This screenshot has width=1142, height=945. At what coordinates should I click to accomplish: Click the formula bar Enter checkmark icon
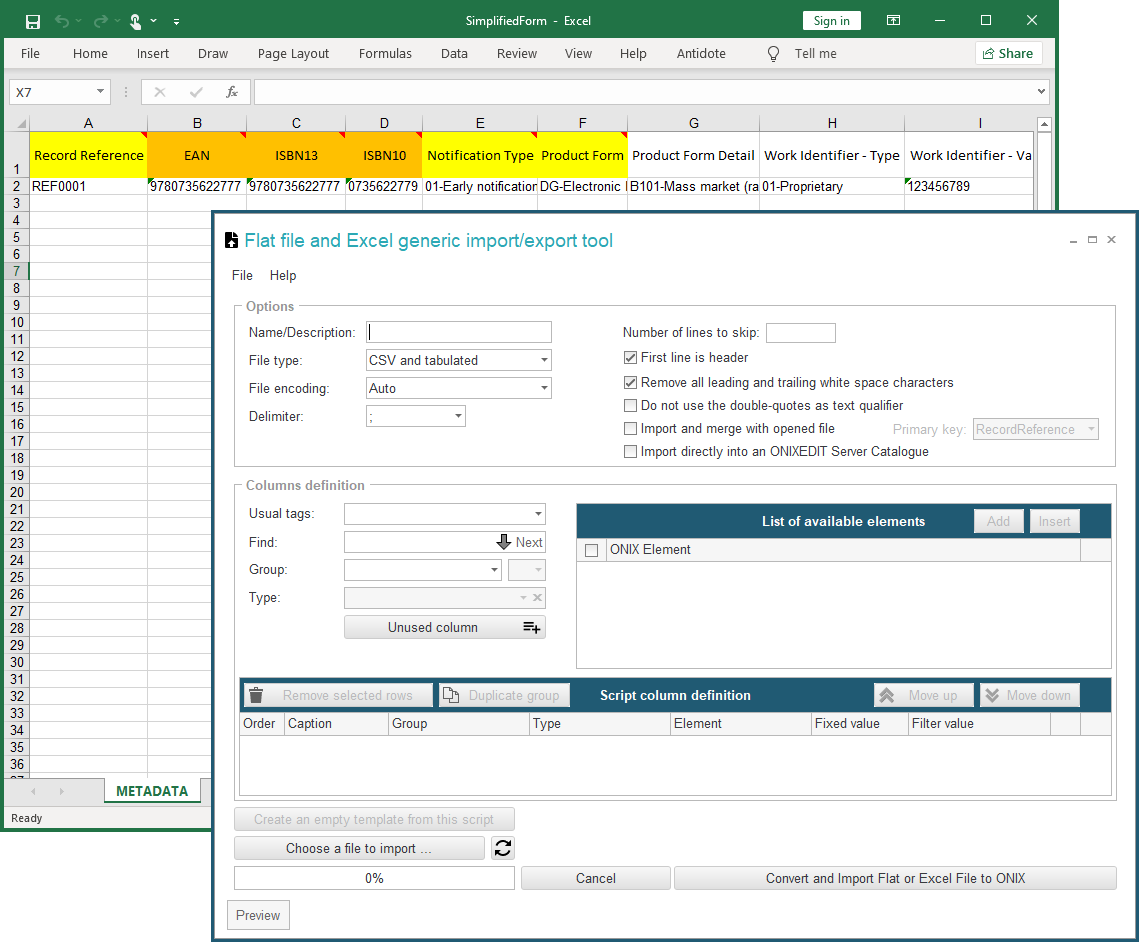point(196,92)
